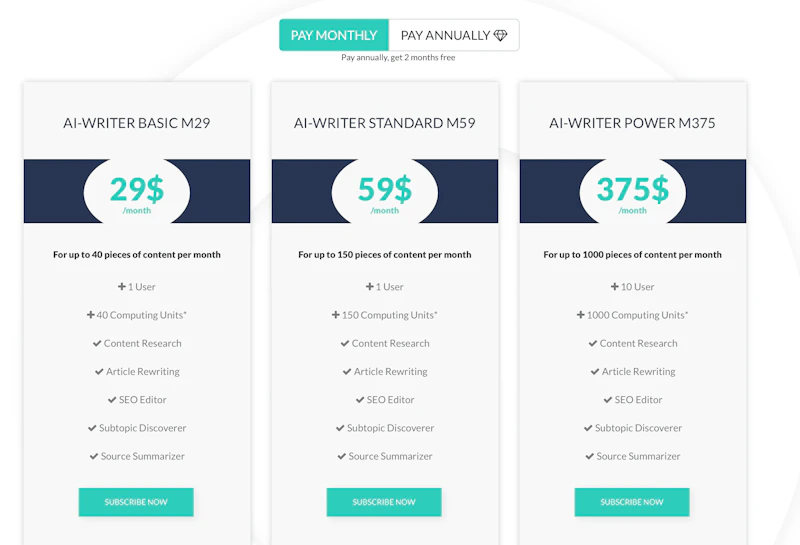Image resolution: width=800 pixels, height=545 pixels.
Task: Switch billing to Pay Monthly
Action: point(334,35)
